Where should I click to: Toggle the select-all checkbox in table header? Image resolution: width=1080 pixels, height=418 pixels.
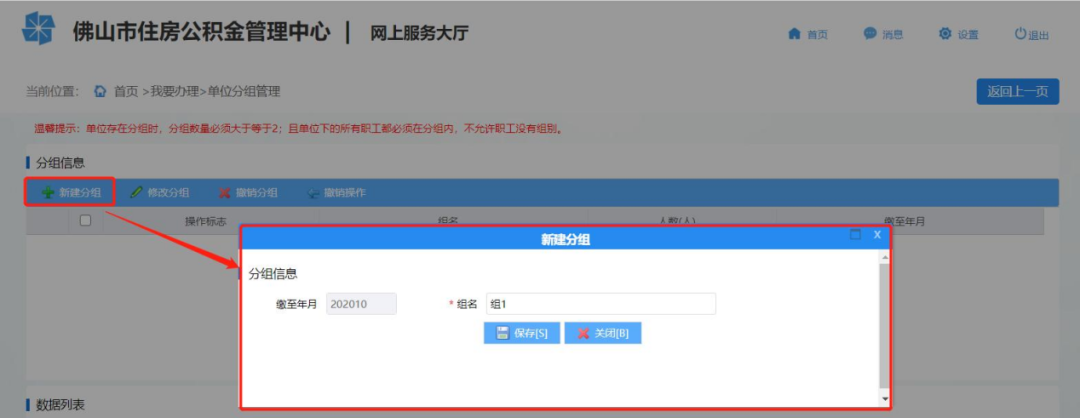click(85, 221)
